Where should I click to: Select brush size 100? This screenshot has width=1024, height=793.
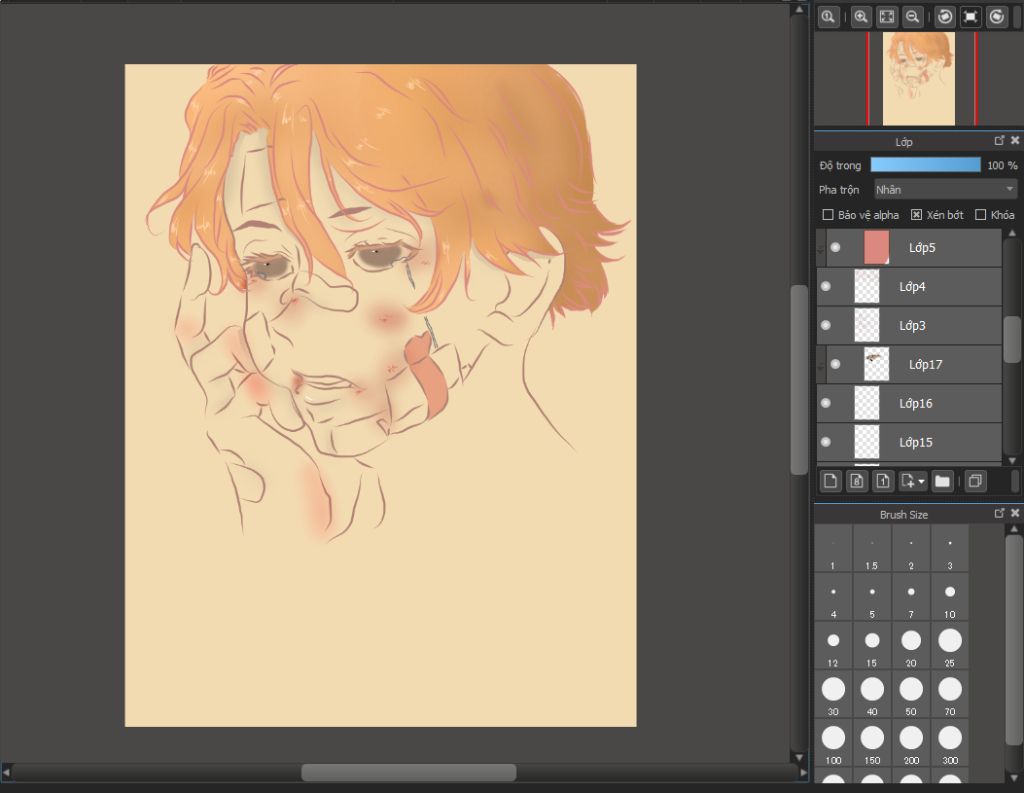[x=833, y=743]
